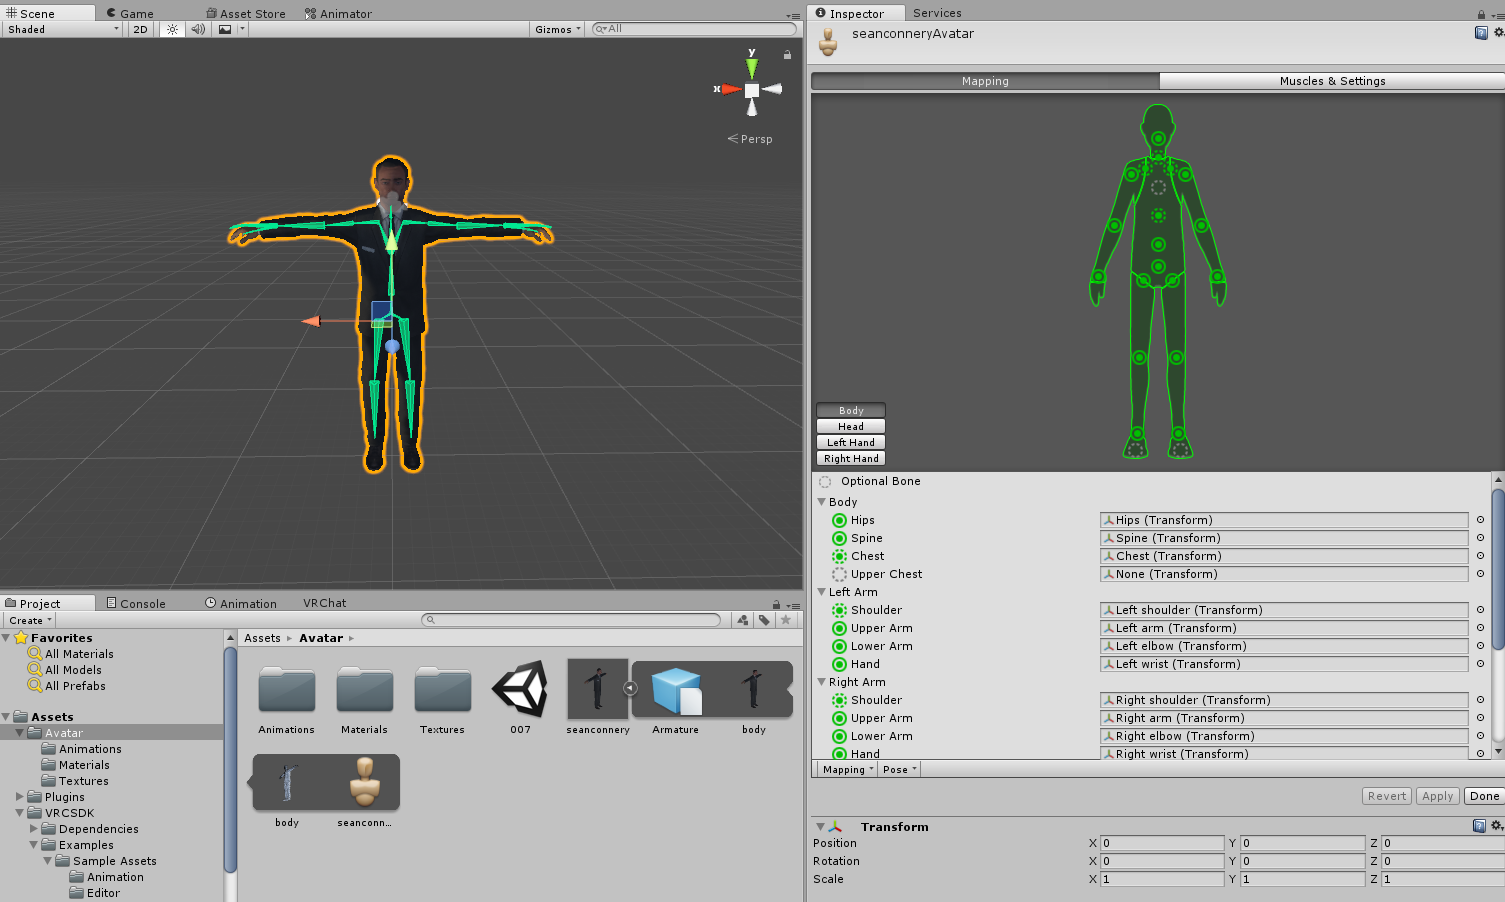Collapse the Left Arm bone section
The height and width of the screenshot is (902, 1505).
pos(822,592)
